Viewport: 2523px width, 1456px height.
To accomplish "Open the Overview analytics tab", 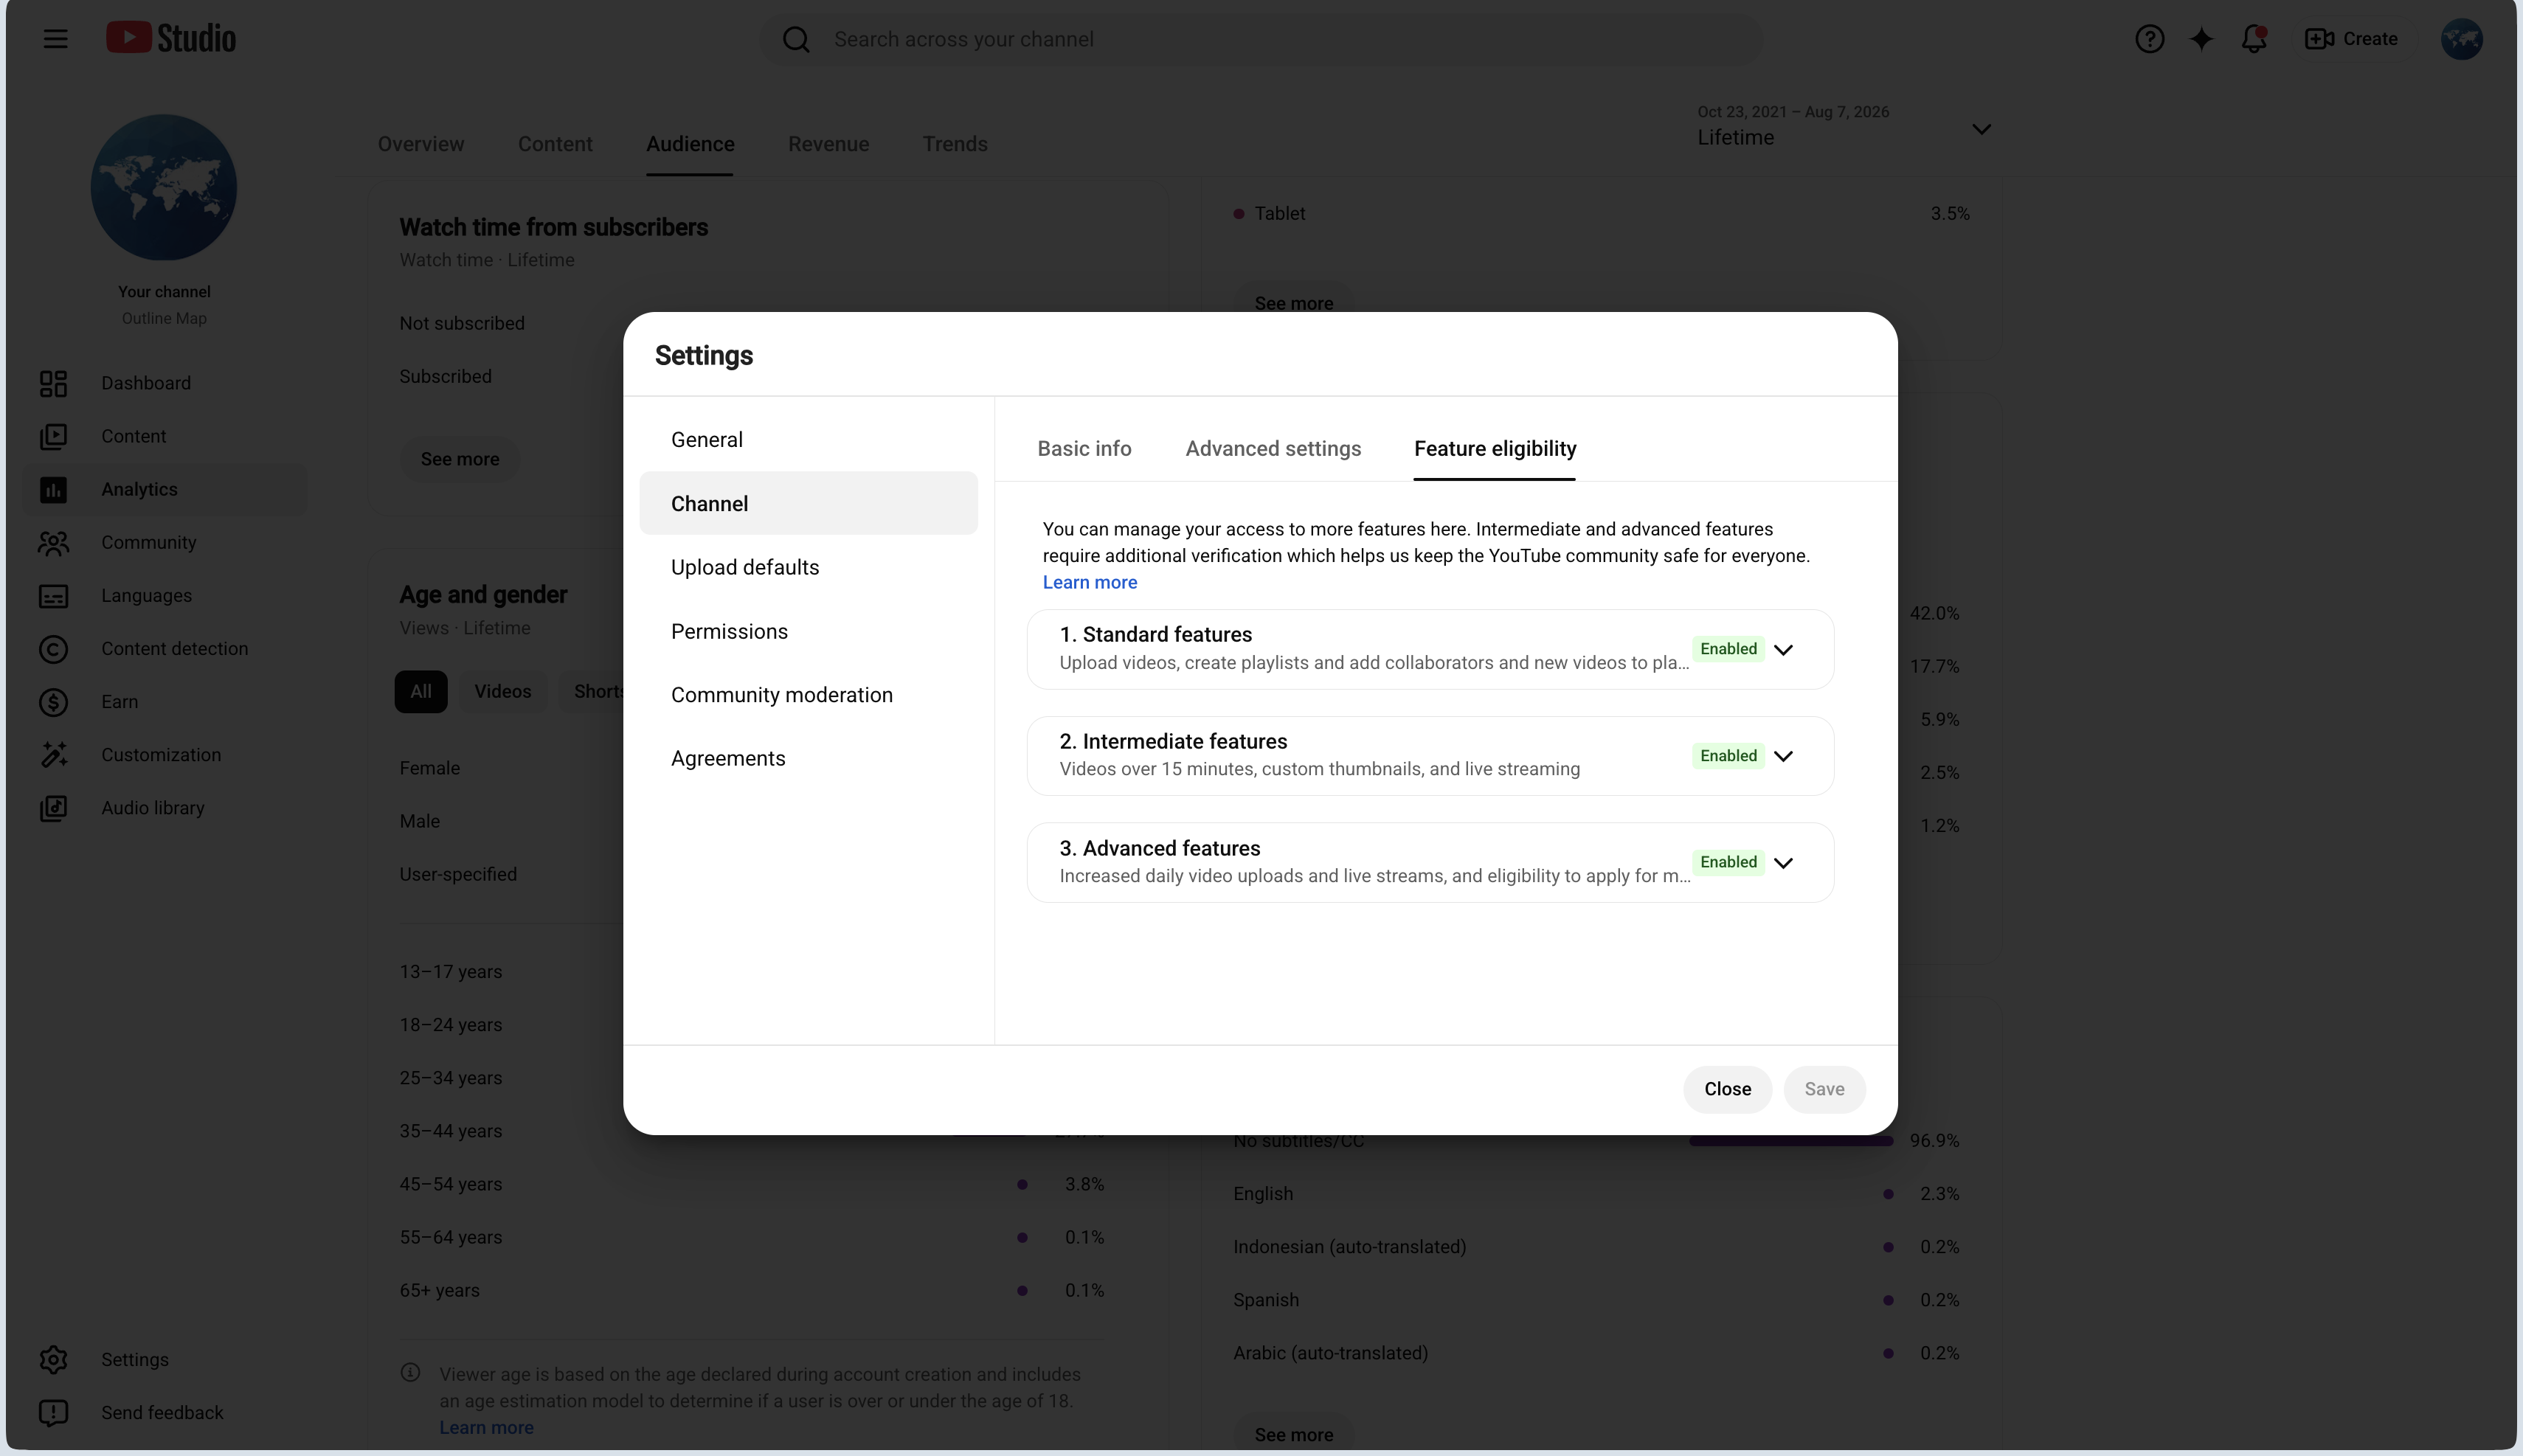I will 421,144.
